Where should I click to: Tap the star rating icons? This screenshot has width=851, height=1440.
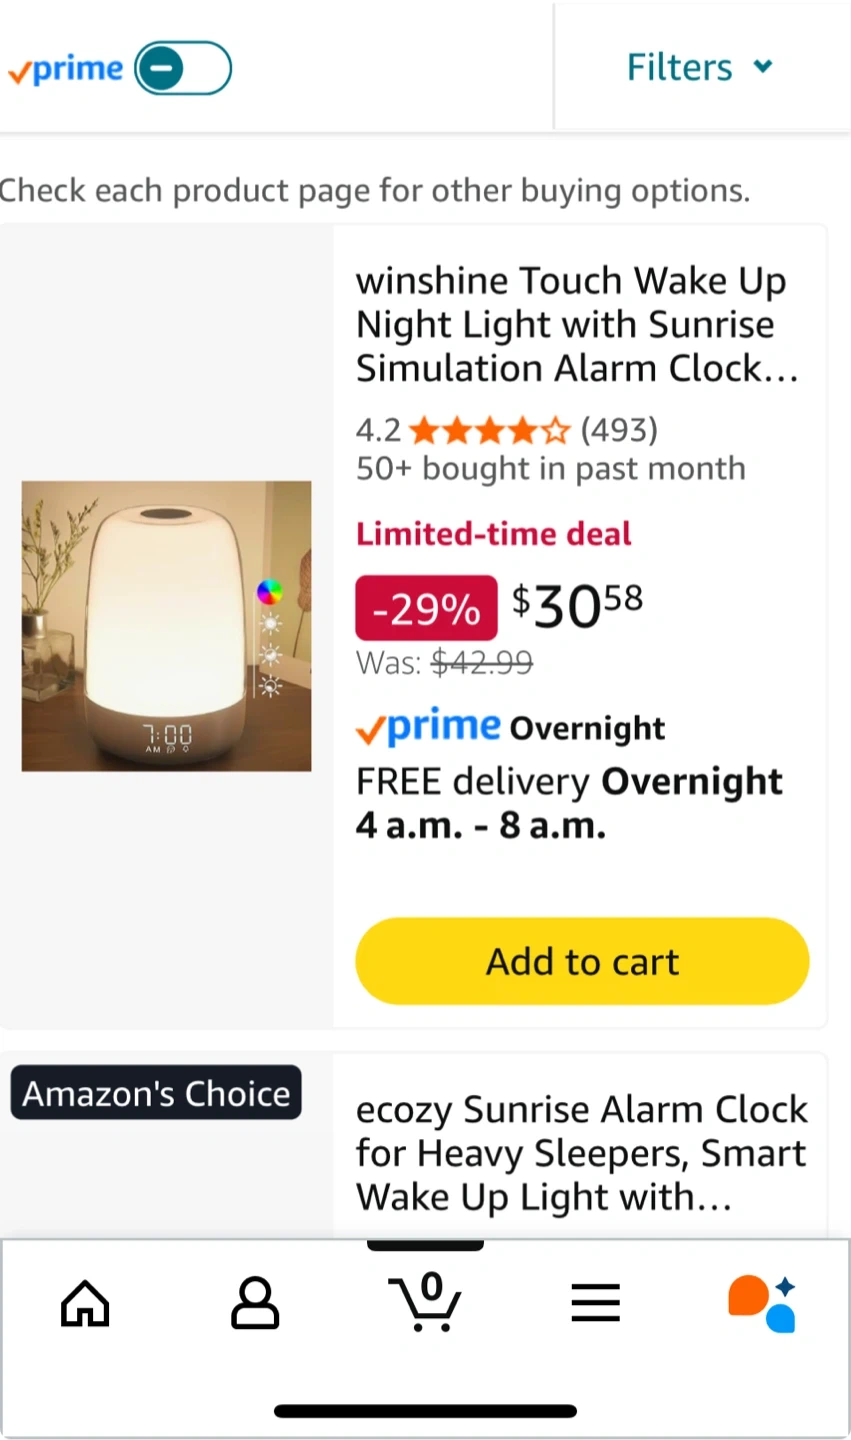[x=489, y=431]
